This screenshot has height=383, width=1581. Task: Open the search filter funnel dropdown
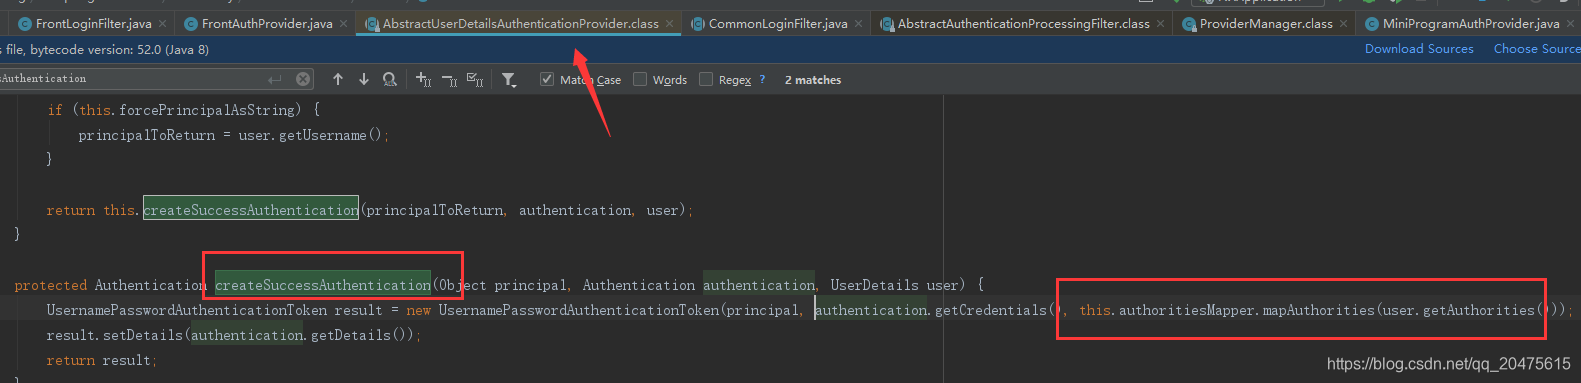(x=509, y=79)
